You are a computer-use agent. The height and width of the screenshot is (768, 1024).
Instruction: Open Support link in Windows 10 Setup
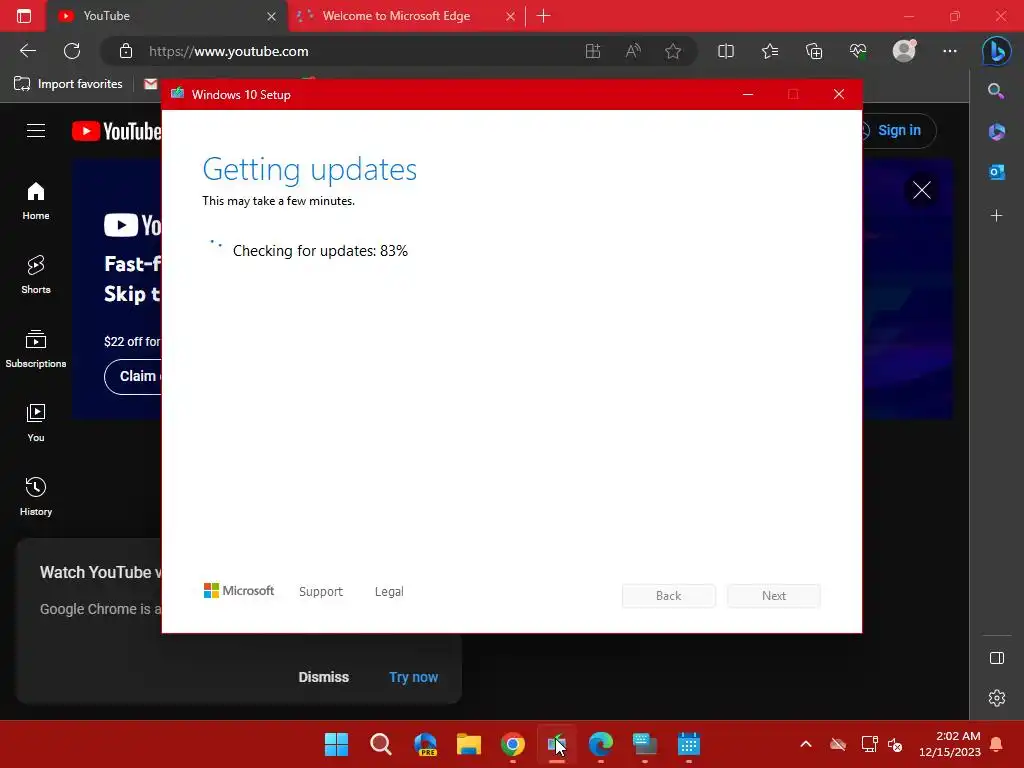(x=321, y=592)
